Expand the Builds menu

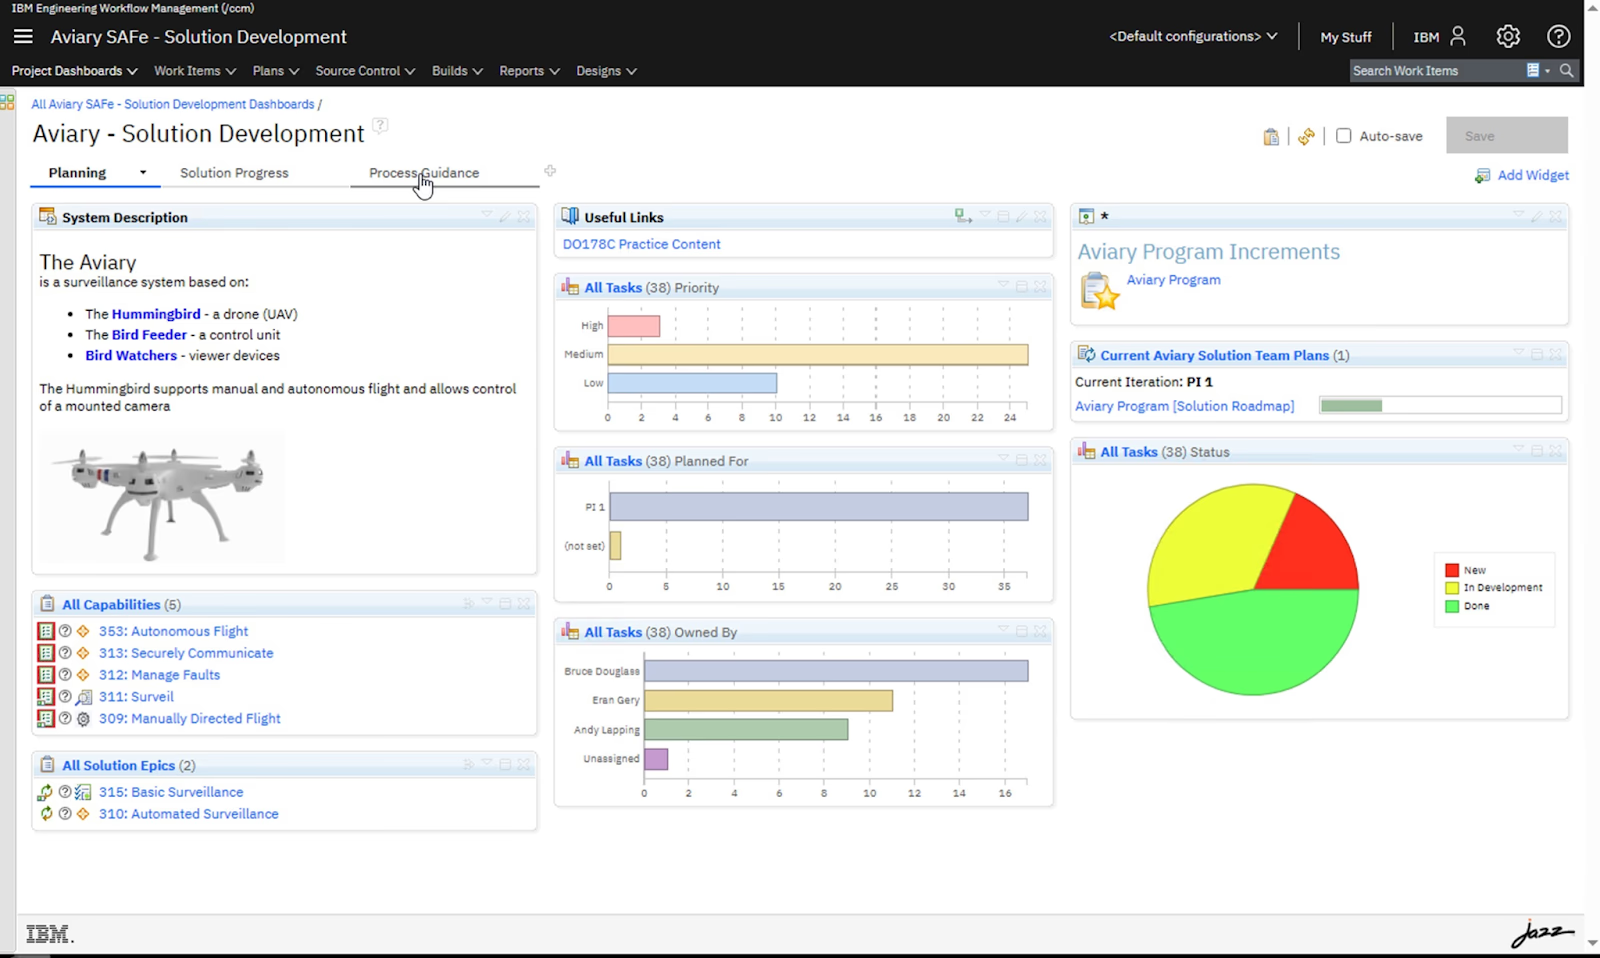(457, 71)
